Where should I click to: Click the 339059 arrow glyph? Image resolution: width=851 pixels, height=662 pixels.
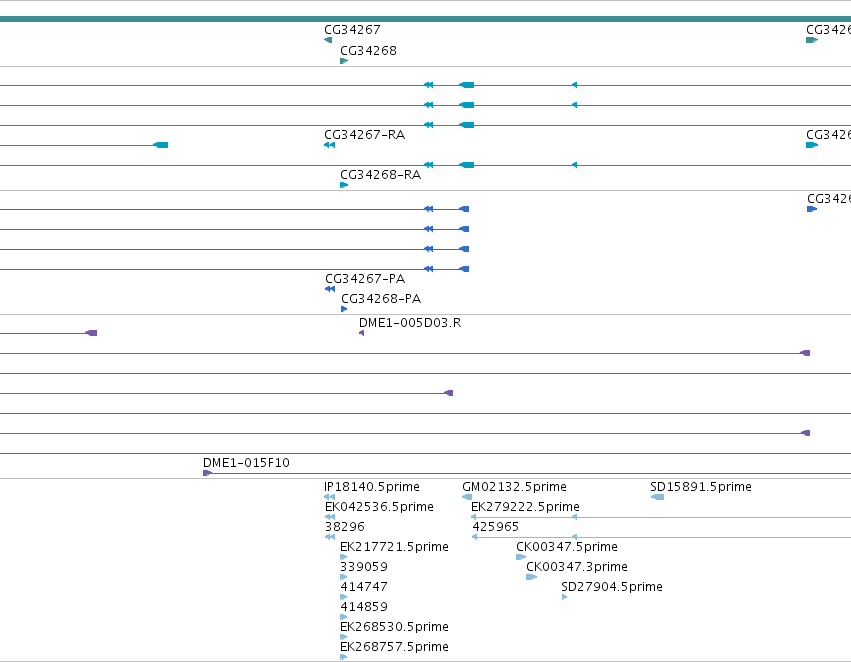click(x=344, y=577)
